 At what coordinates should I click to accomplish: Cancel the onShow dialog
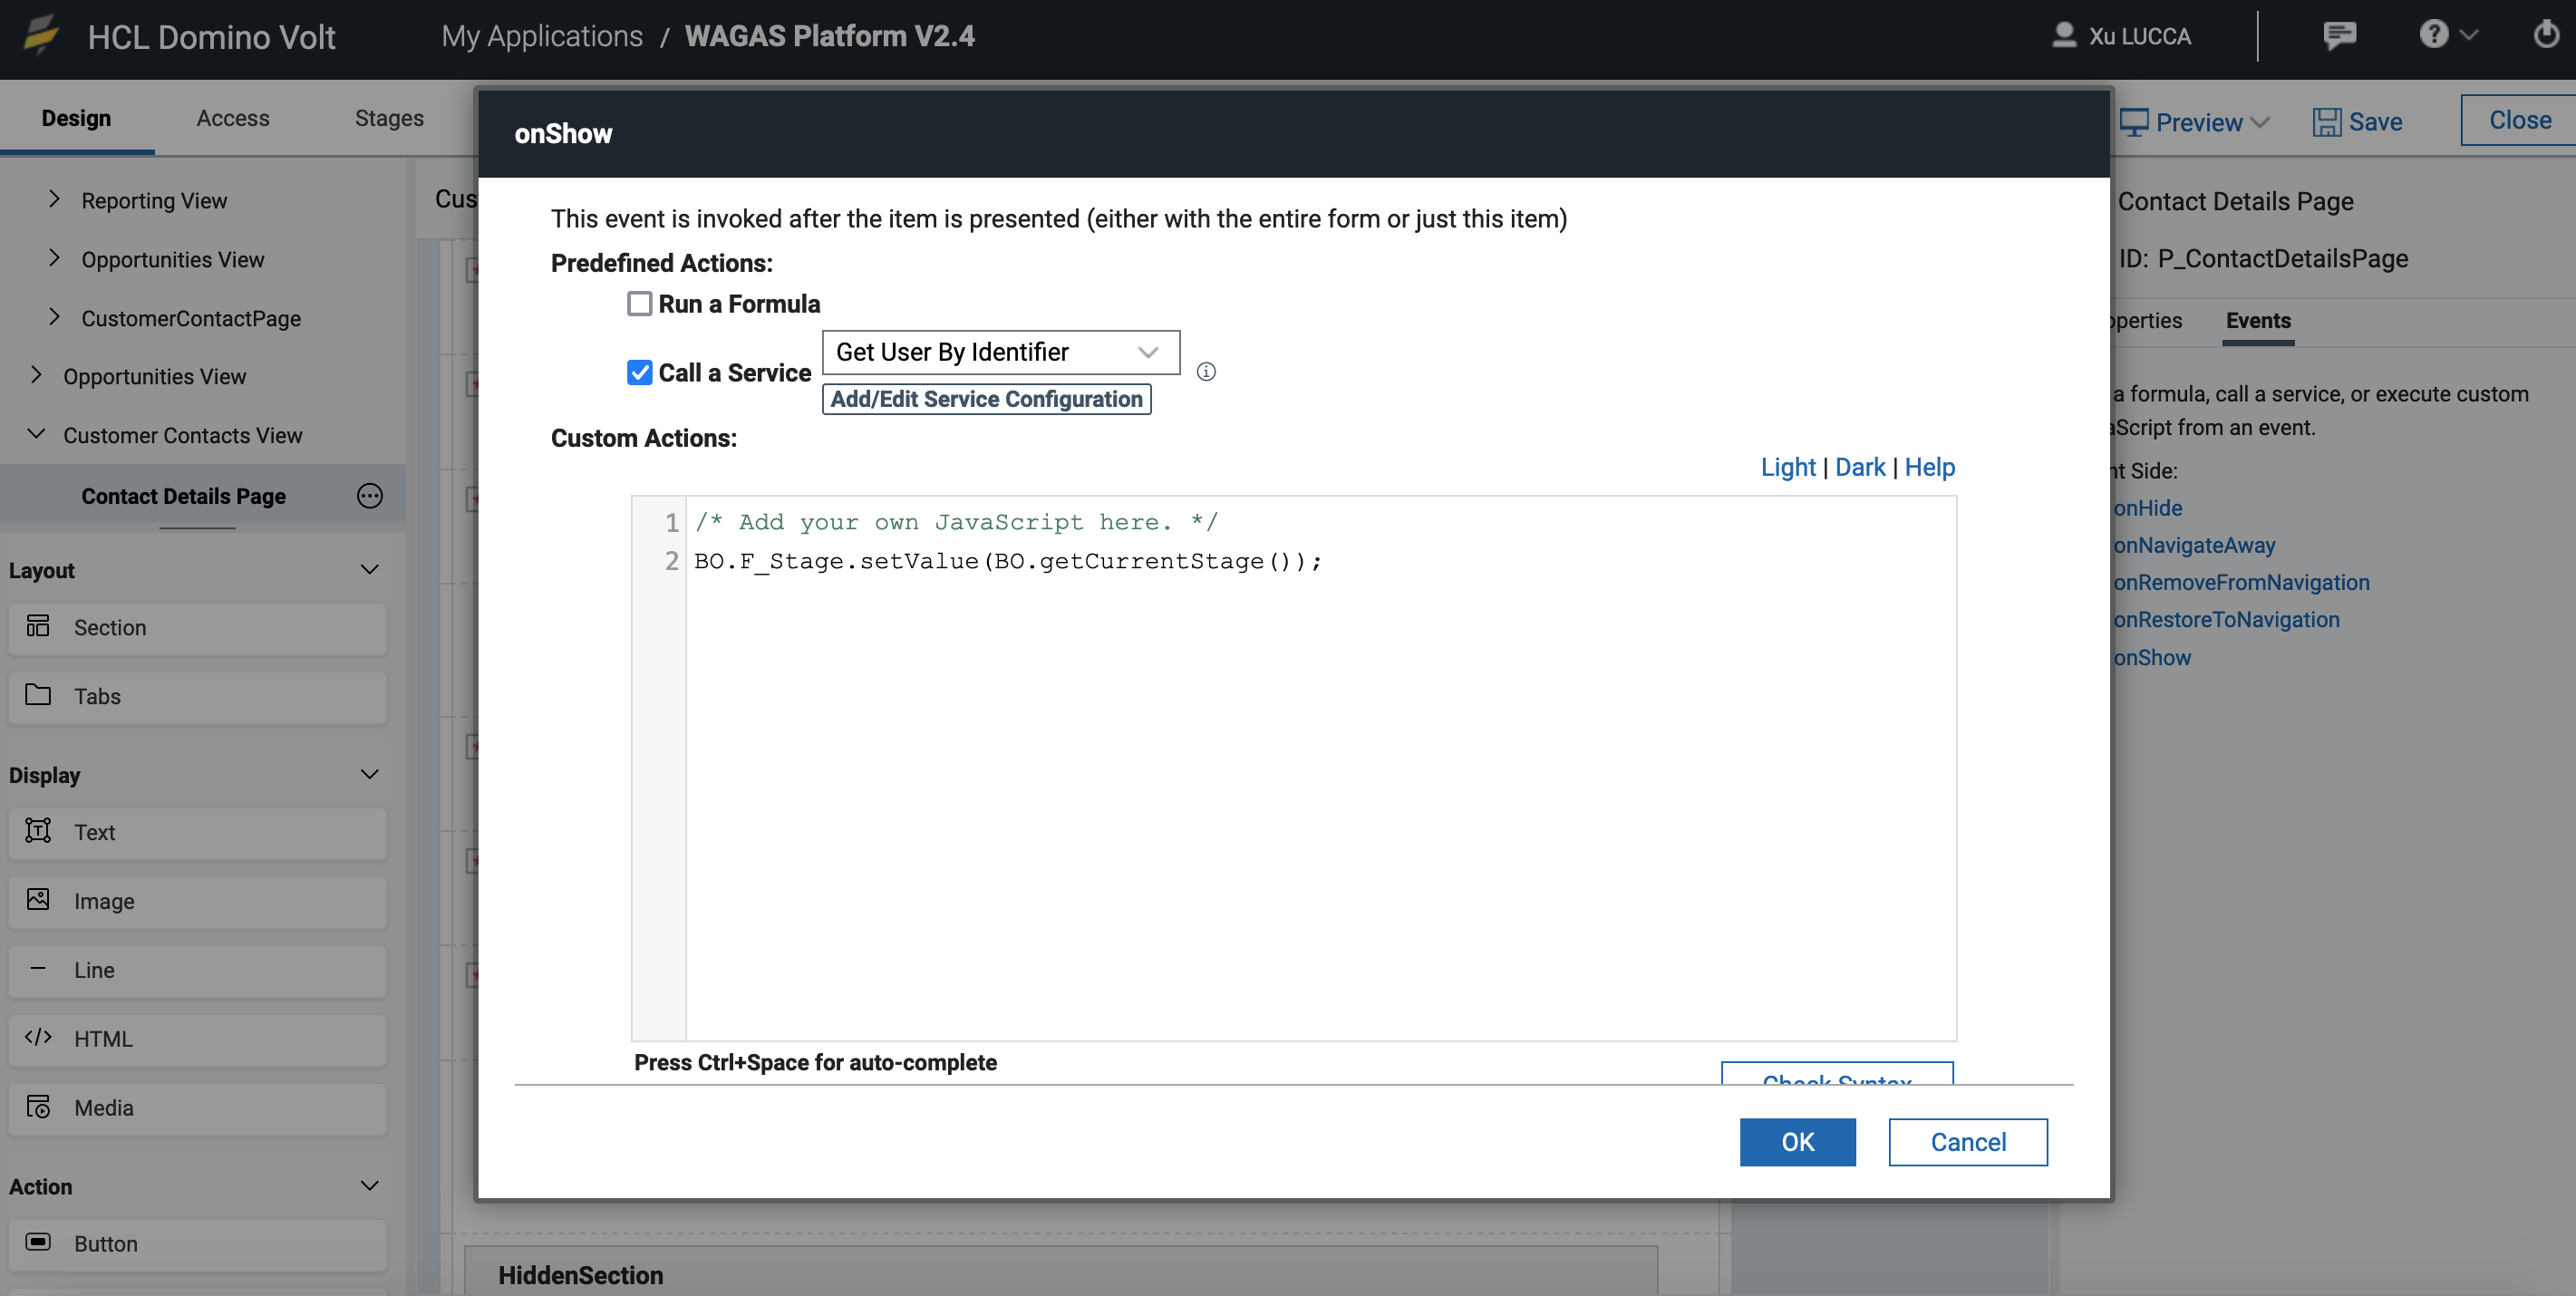pos(1967,1142)
